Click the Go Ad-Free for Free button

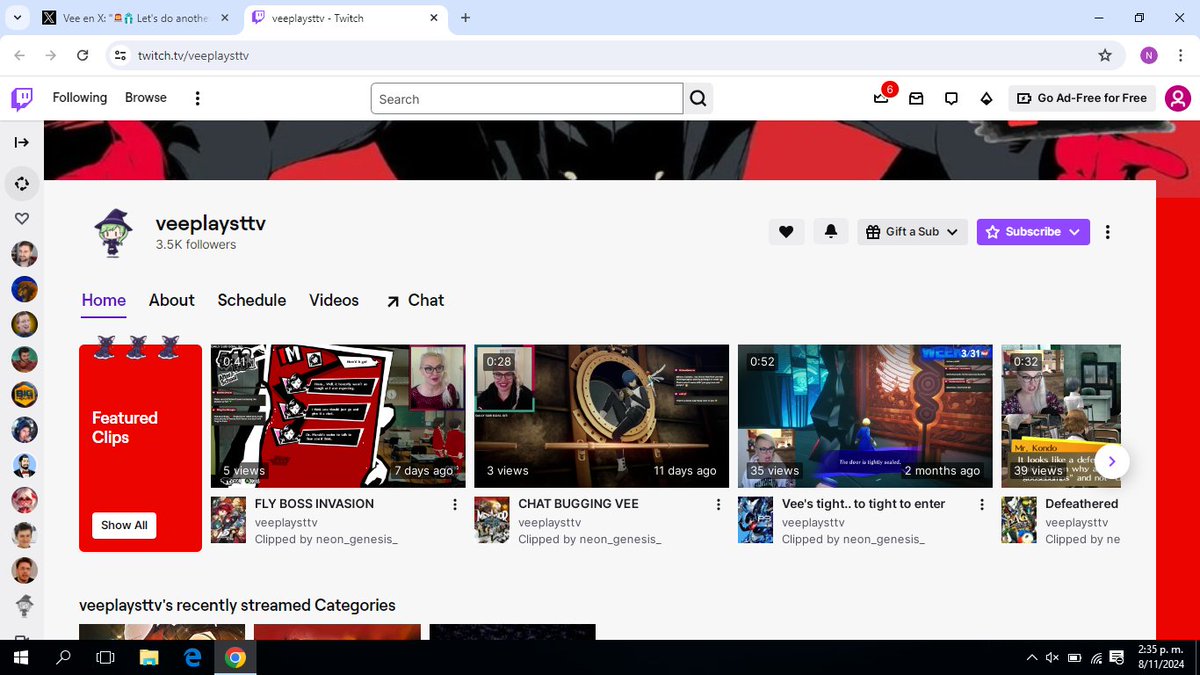[x=1082, y=98]
